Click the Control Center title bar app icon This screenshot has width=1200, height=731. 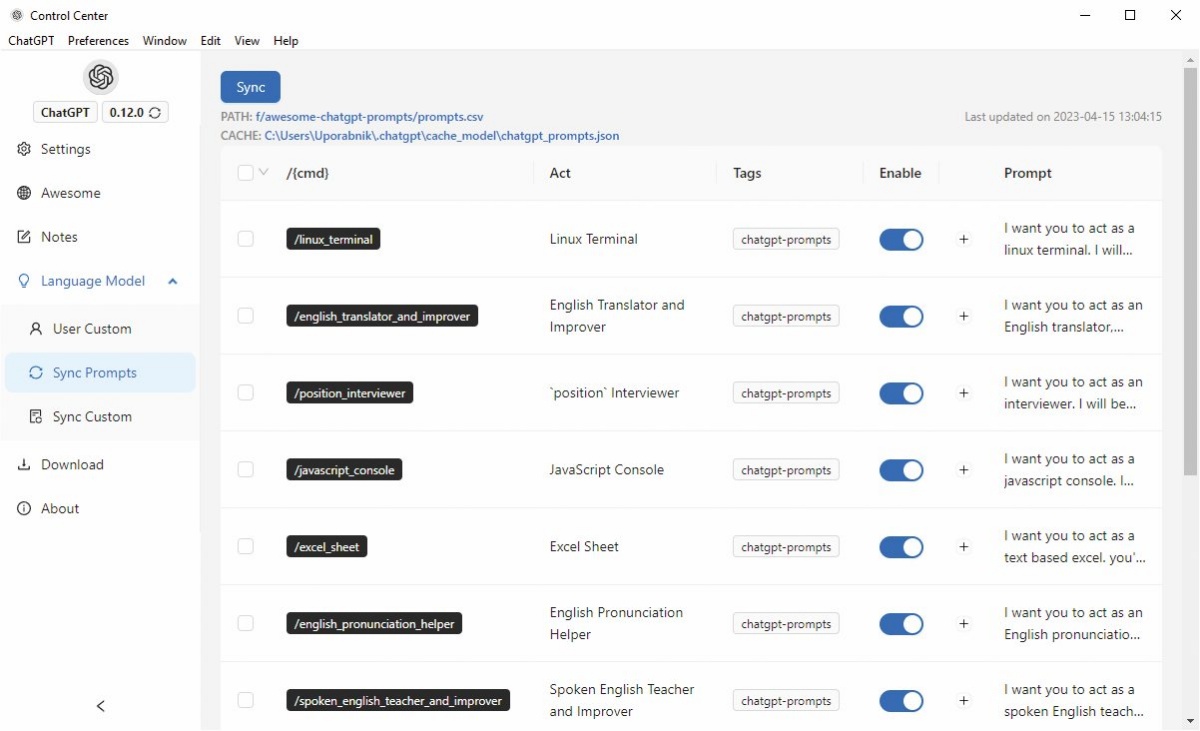pyautogui.click(x=16, y=15)
